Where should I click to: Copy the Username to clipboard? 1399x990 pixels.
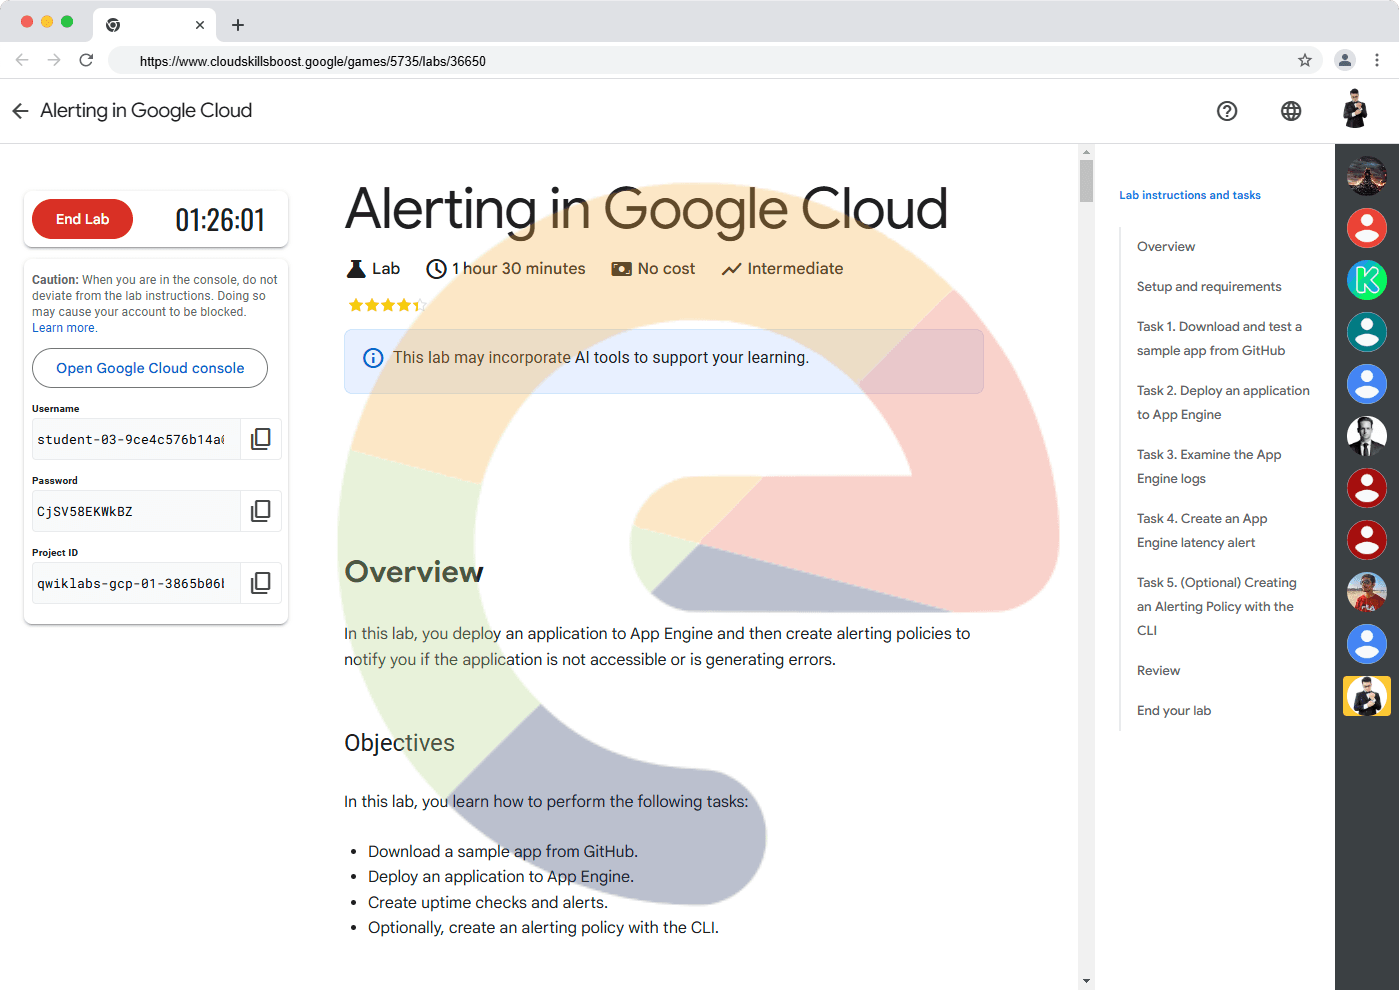point(260,439)
